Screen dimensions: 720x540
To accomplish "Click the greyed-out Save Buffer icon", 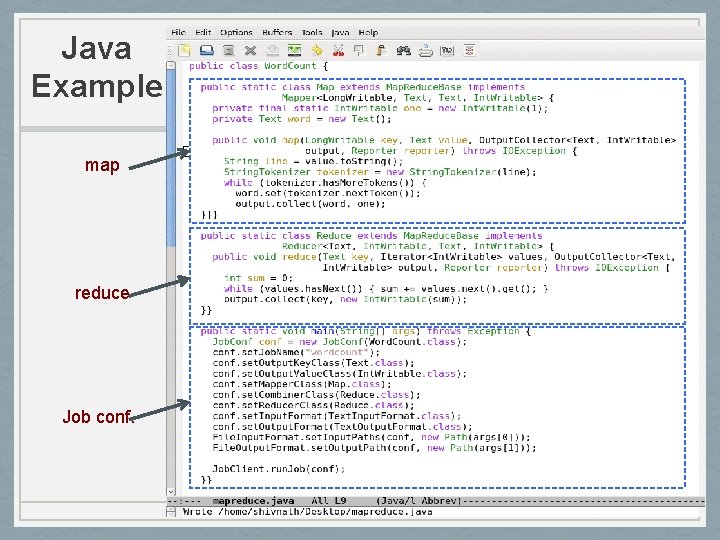I will (272, 51).
